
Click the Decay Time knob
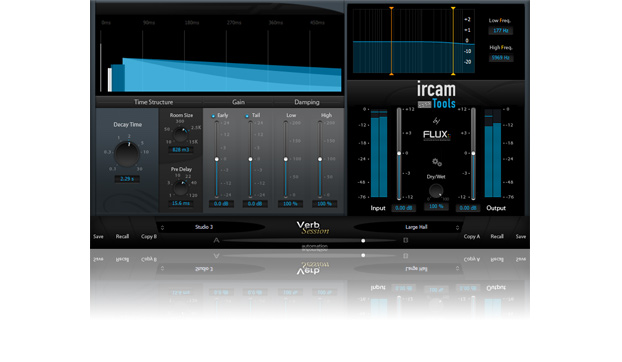pyautogui.click(x=127, y=154)
